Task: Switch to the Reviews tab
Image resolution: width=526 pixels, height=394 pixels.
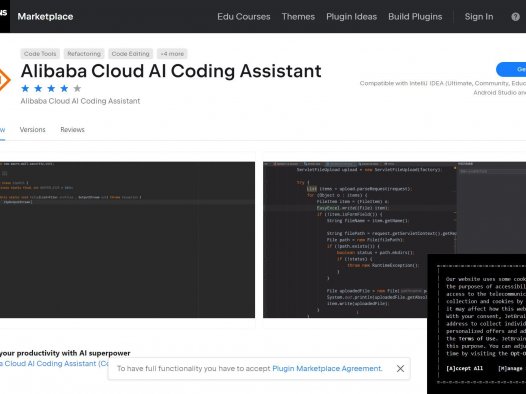Action: 72,129
